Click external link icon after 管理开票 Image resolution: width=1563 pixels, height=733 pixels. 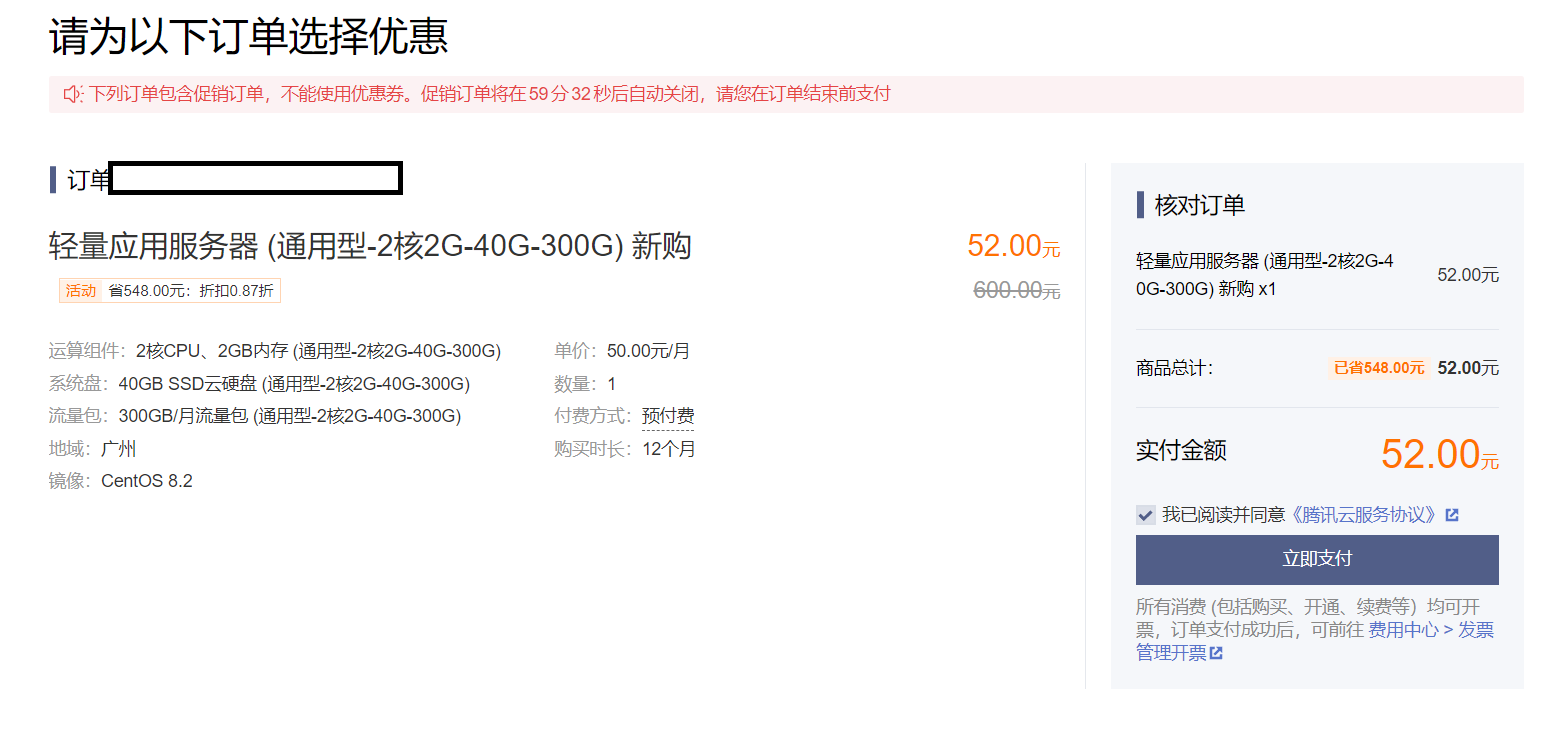1216,654
